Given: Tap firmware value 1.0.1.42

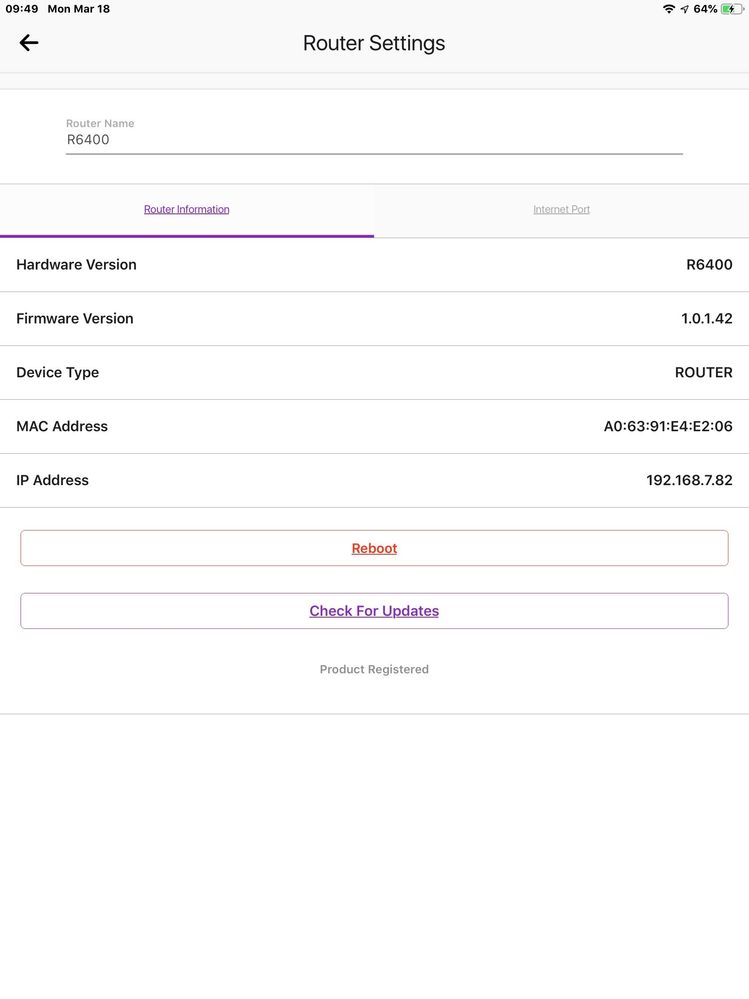Looking at the screenshot, I should [706, 319].
